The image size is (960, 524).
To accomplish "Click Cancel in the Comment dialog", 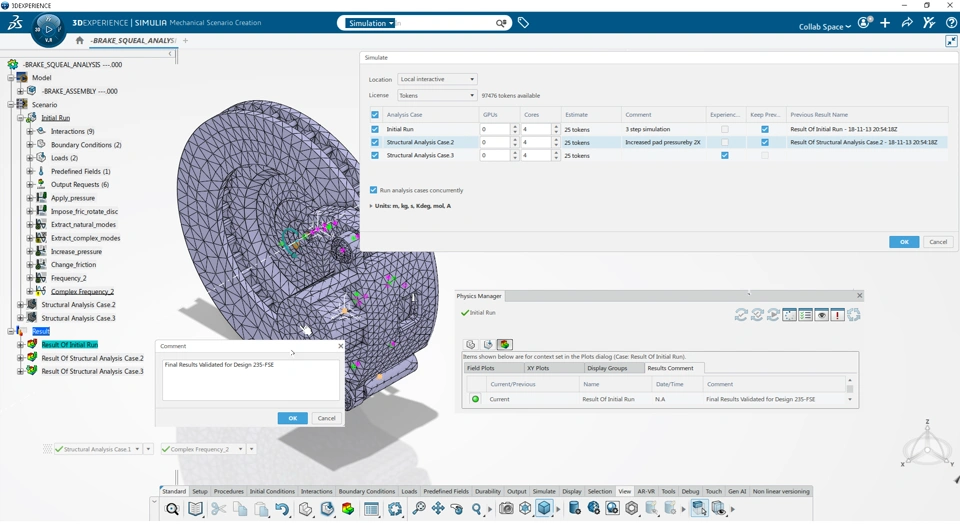I will tap(326, 418).
